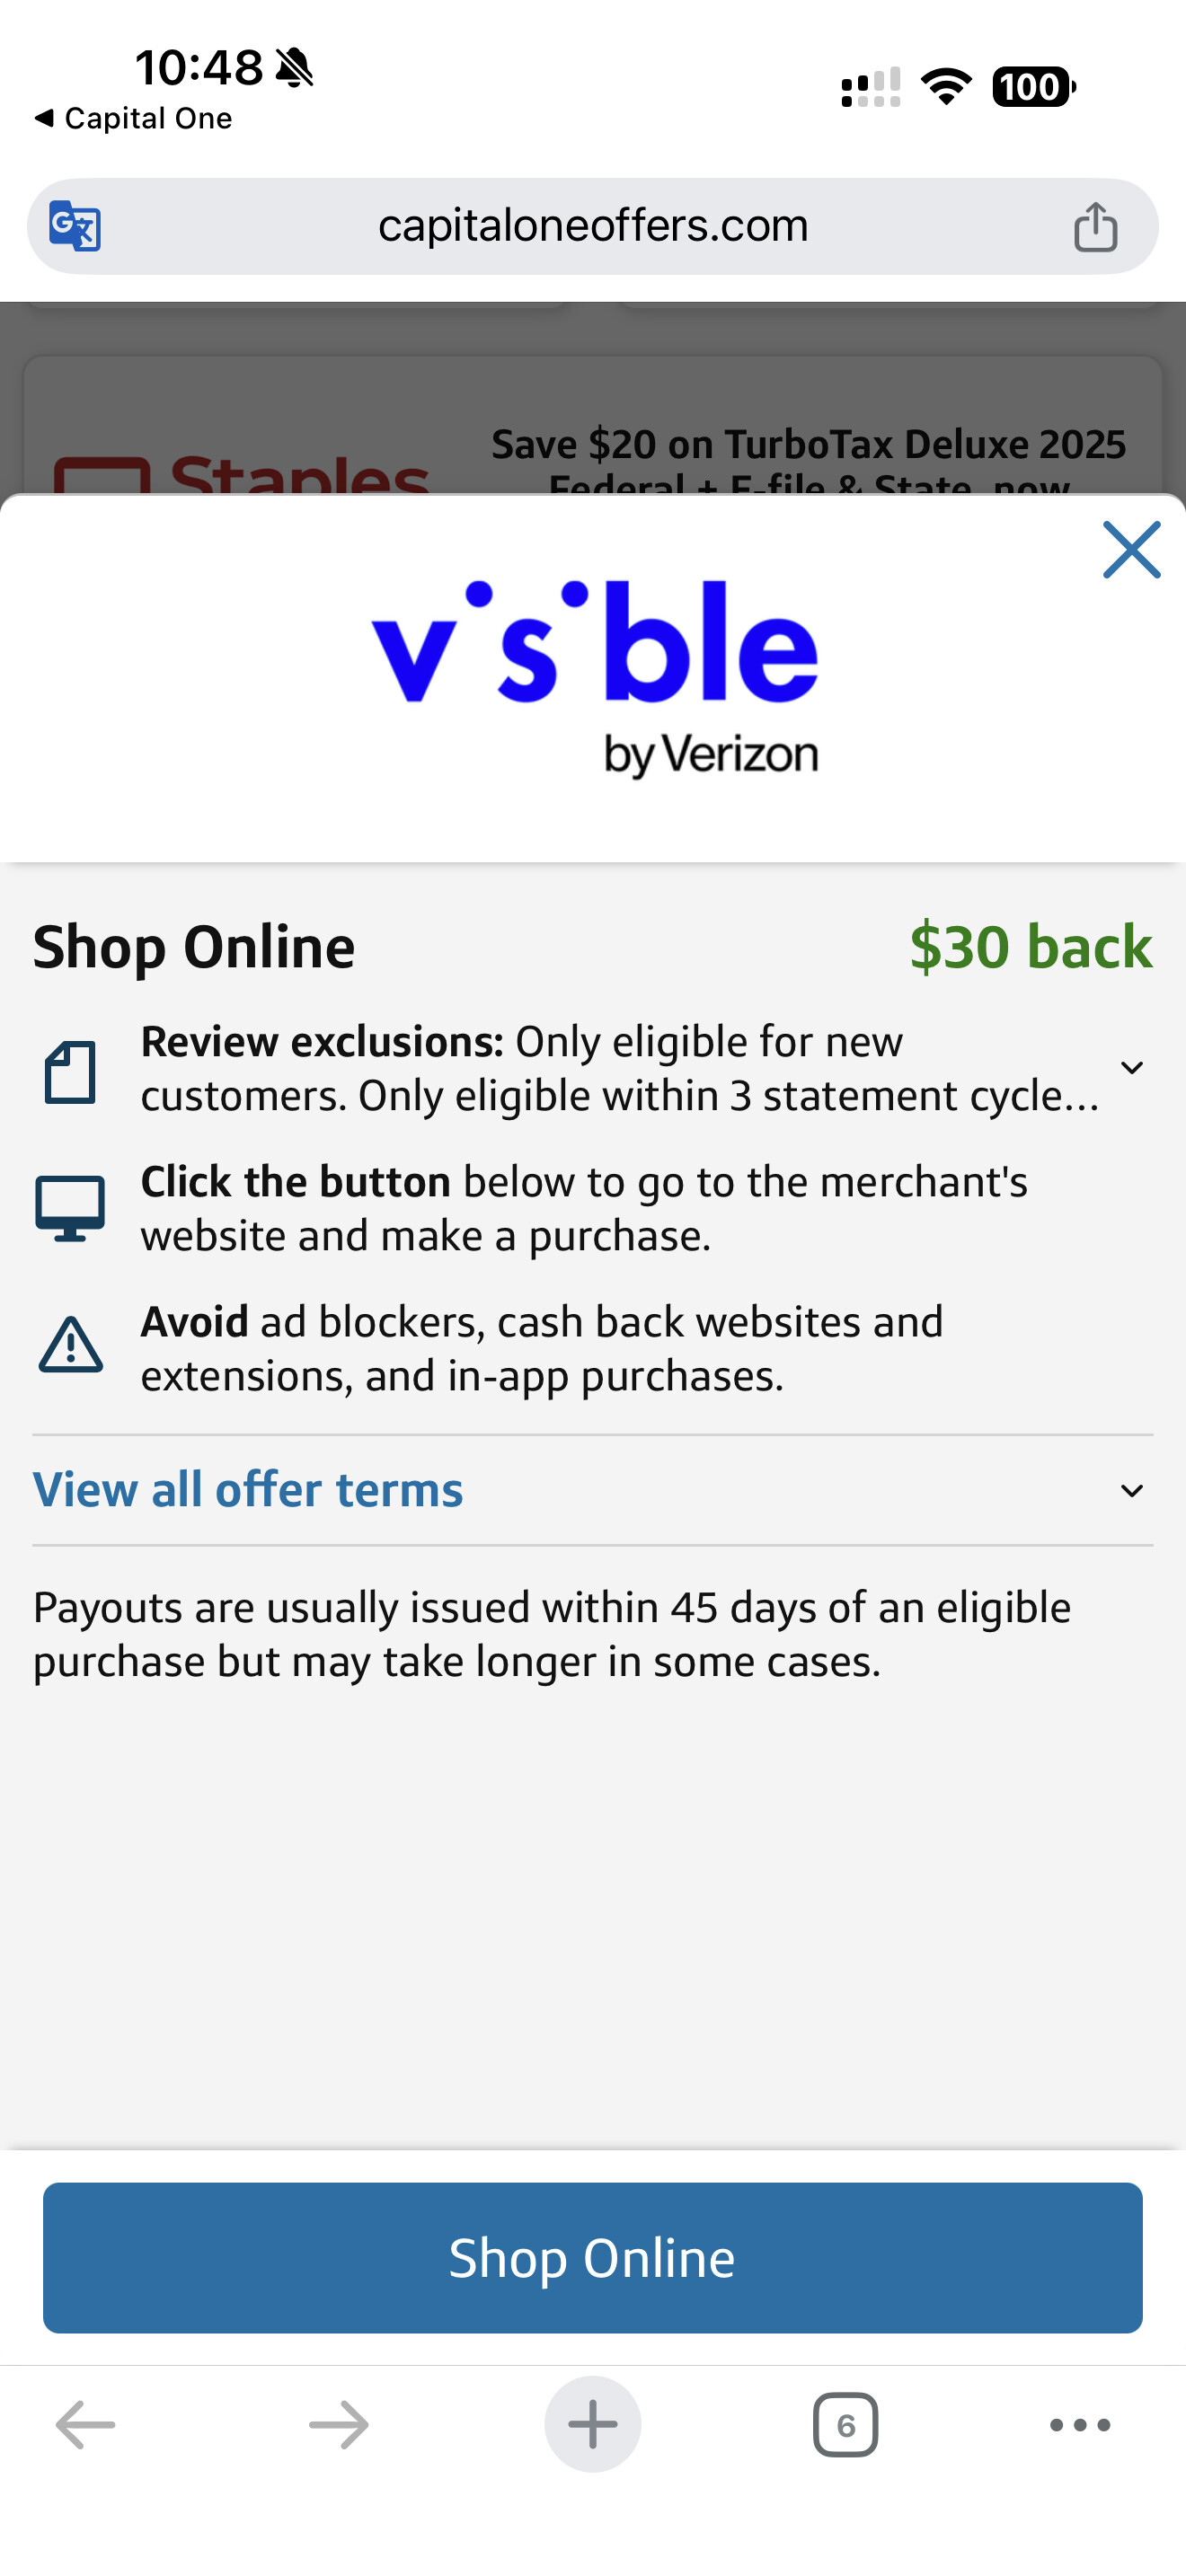Open the tab switcher showing 6 tabs
1186x2576 pixels.
[x=845, y=2424]
